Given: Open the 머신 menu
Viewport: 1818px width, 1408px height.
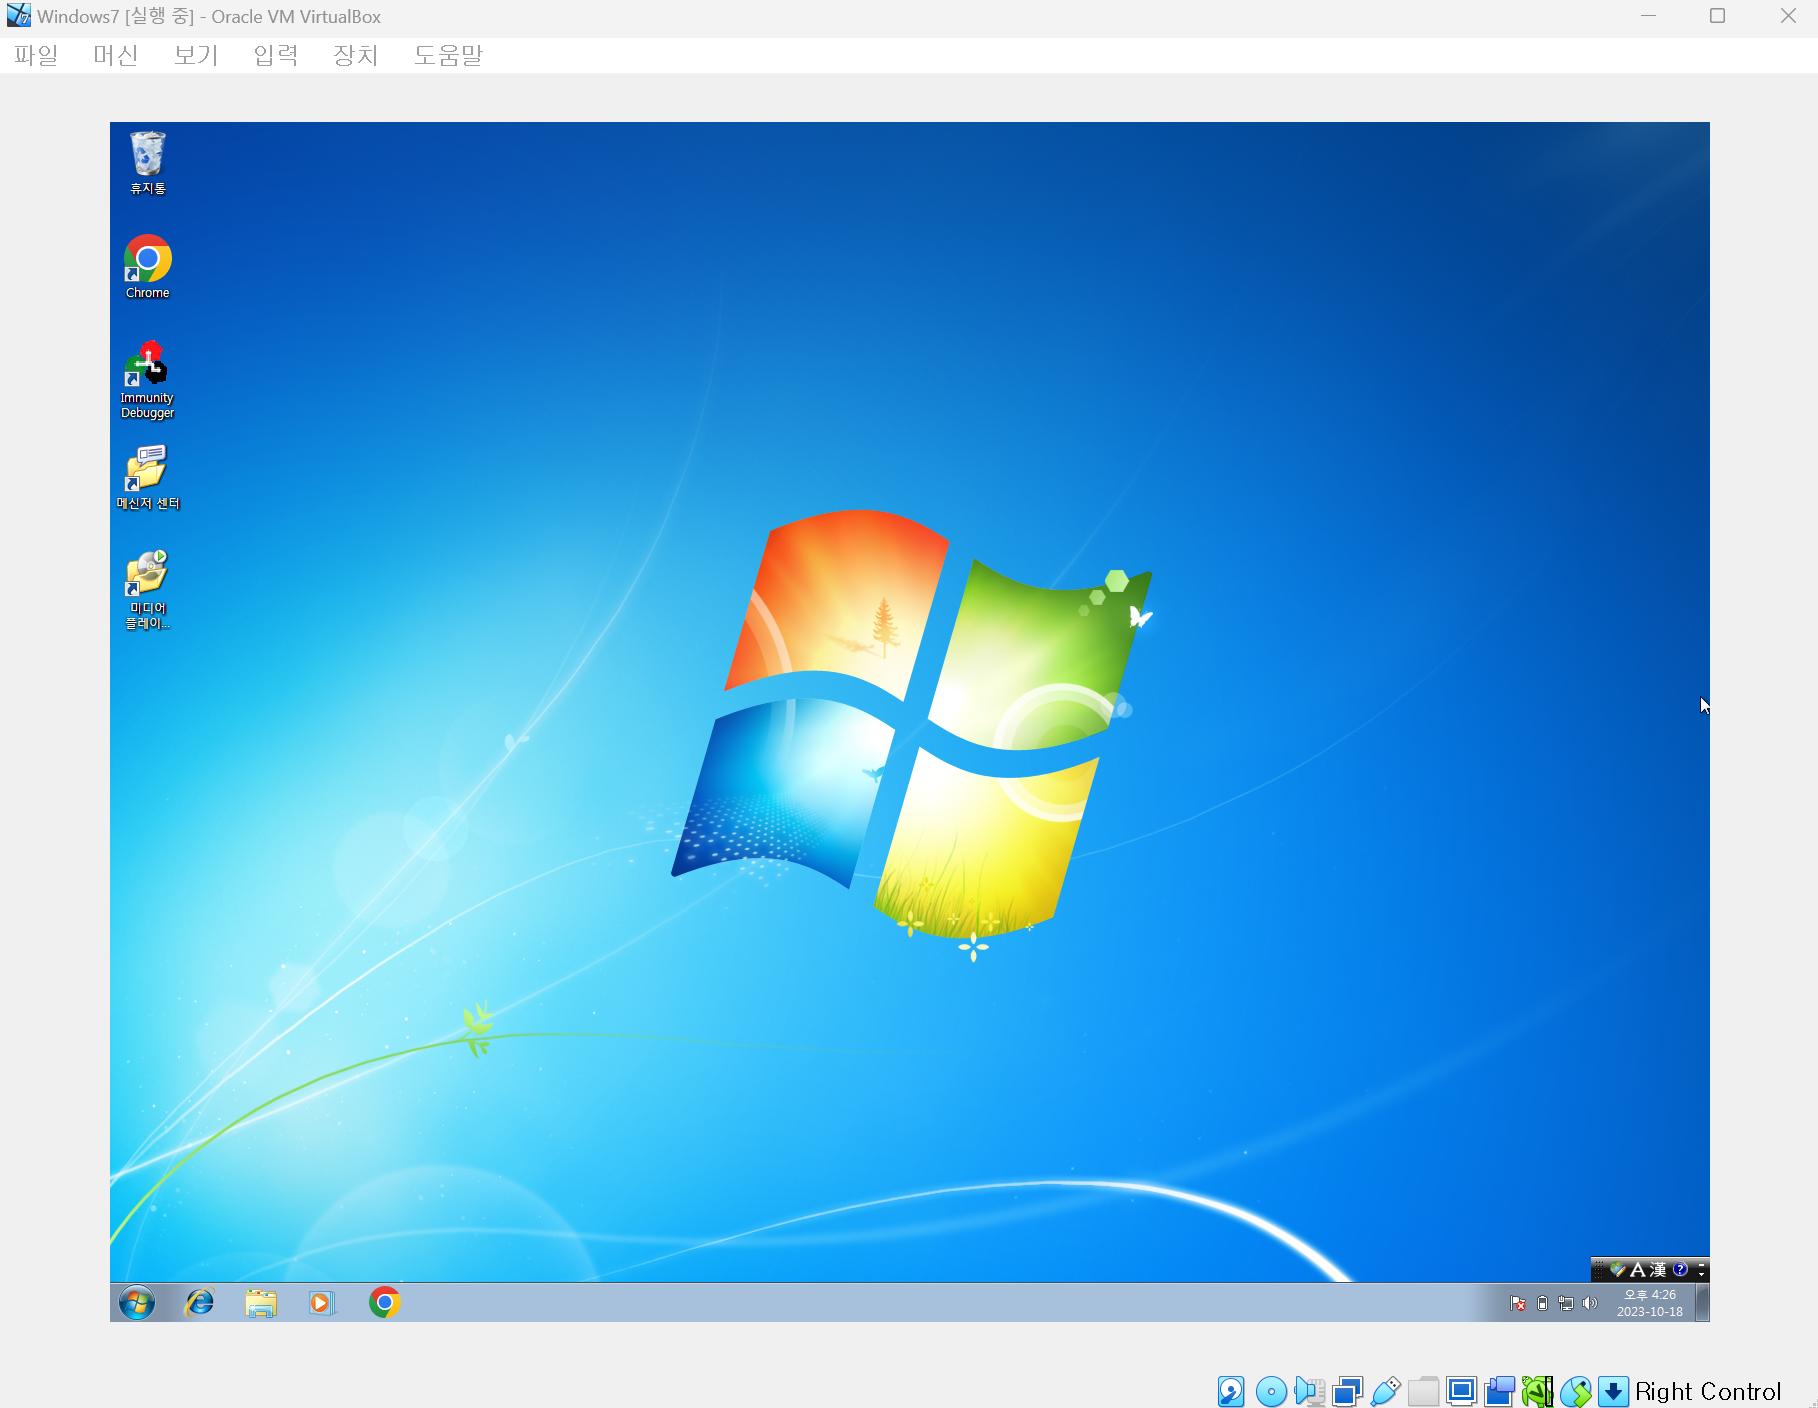Looking at the screenshot, I should [x=115, y=55].
